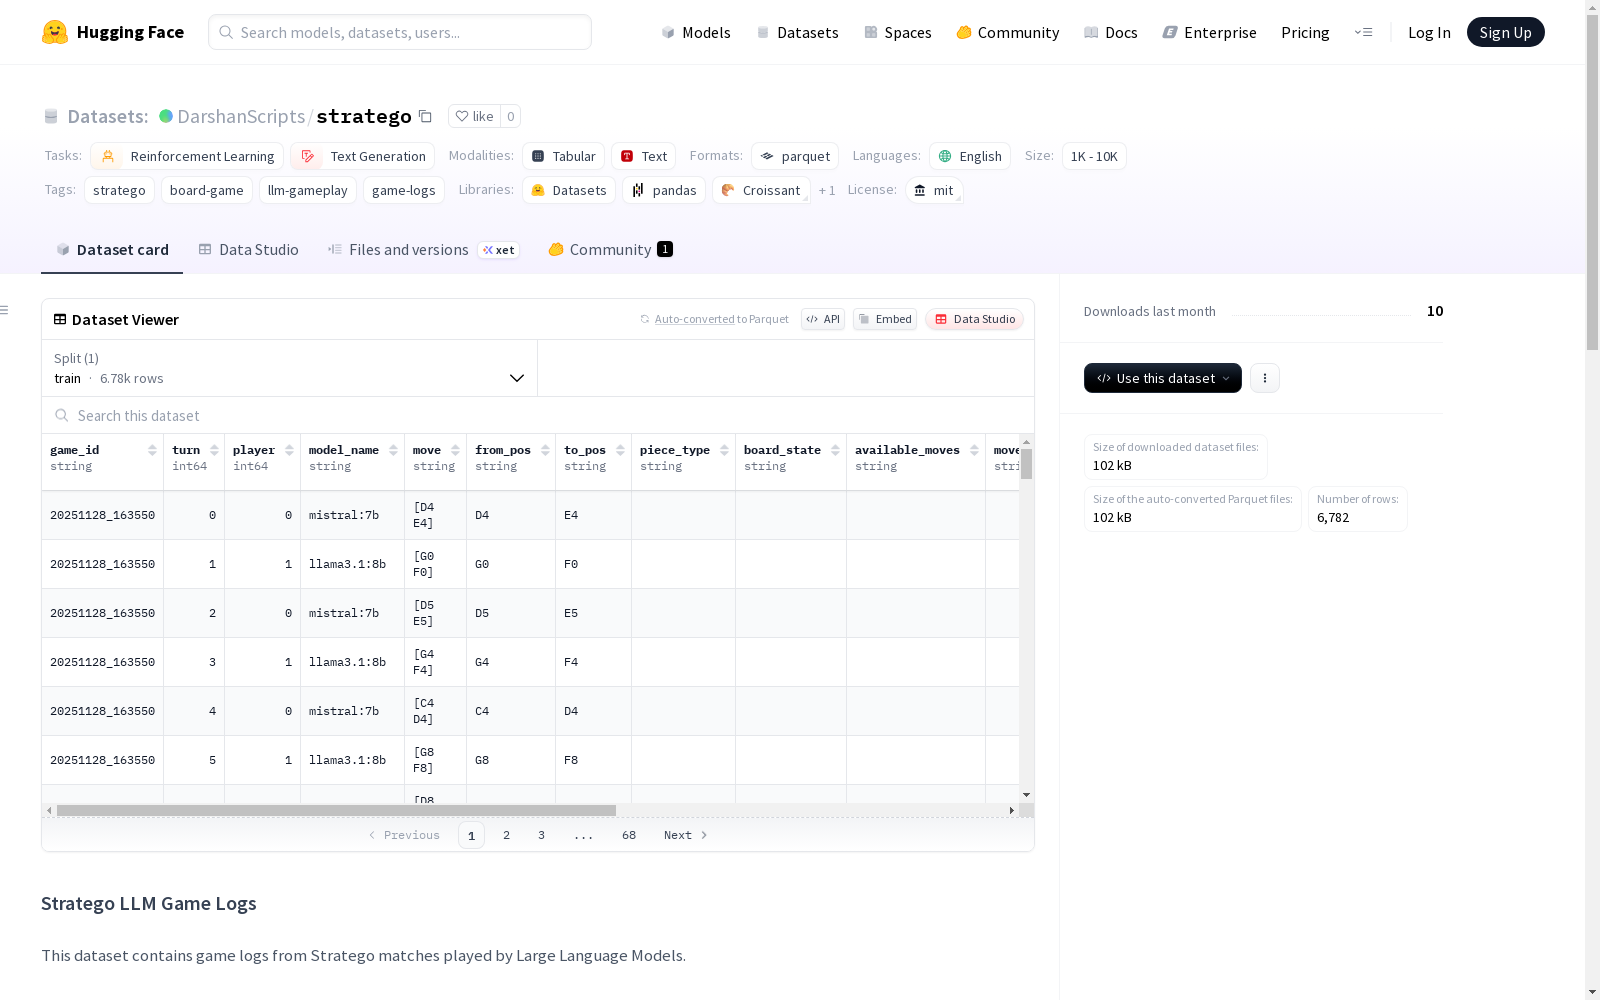The height and width of the screenshot is (1000, 1600).
Task: Sort by piece_type column
Action: point(725,450)
